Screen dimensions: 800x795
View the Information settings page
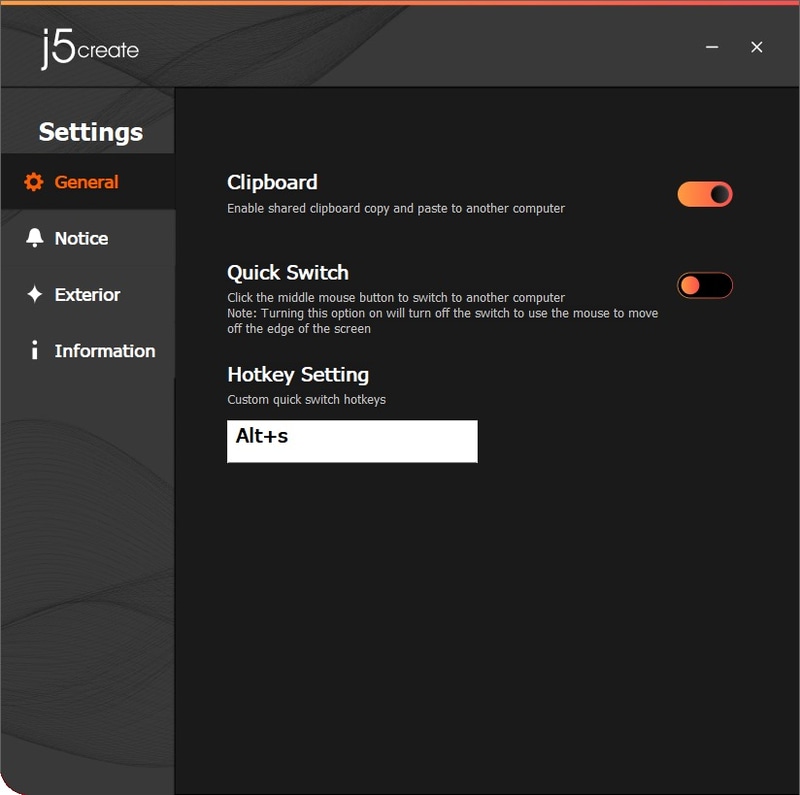pos(104,351)
